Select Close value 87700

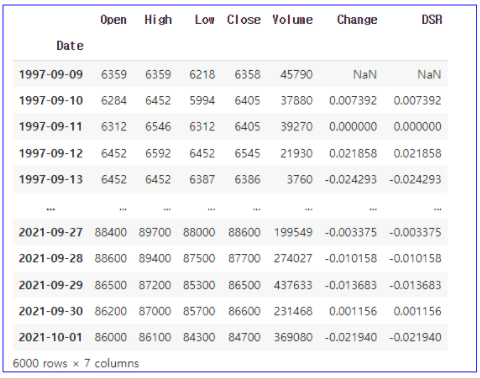click(244, 258)
